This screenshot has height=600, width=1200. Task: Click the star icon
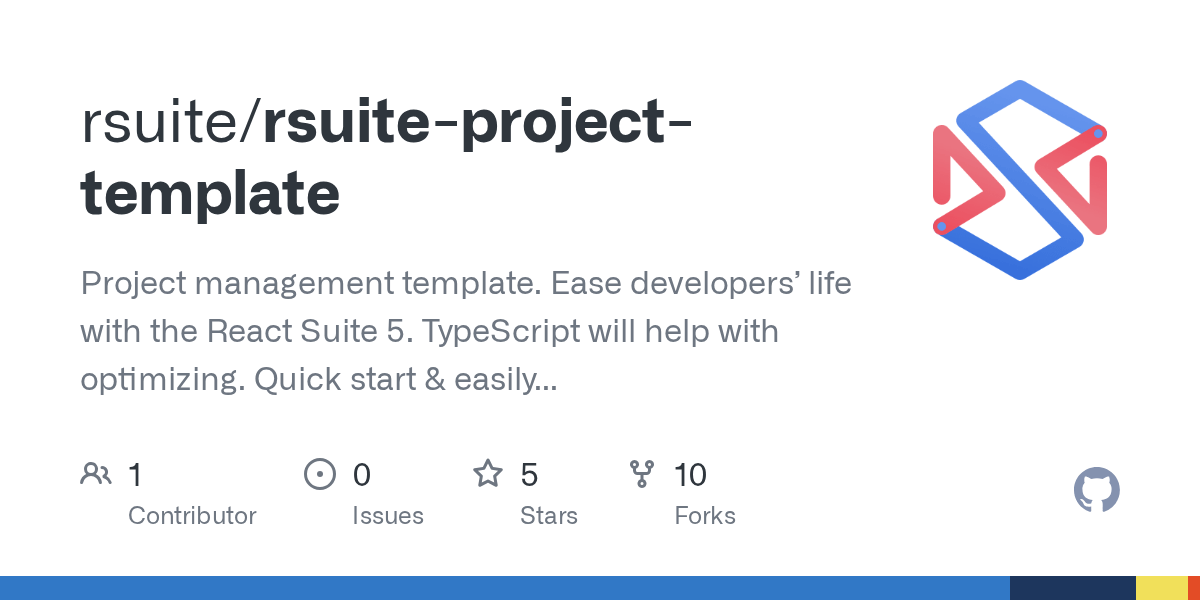point(487,474)
